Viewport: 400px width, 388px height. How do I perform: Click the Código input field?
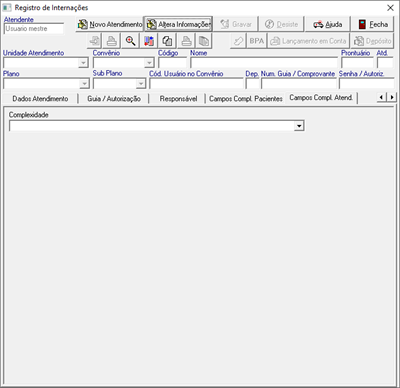173,63
